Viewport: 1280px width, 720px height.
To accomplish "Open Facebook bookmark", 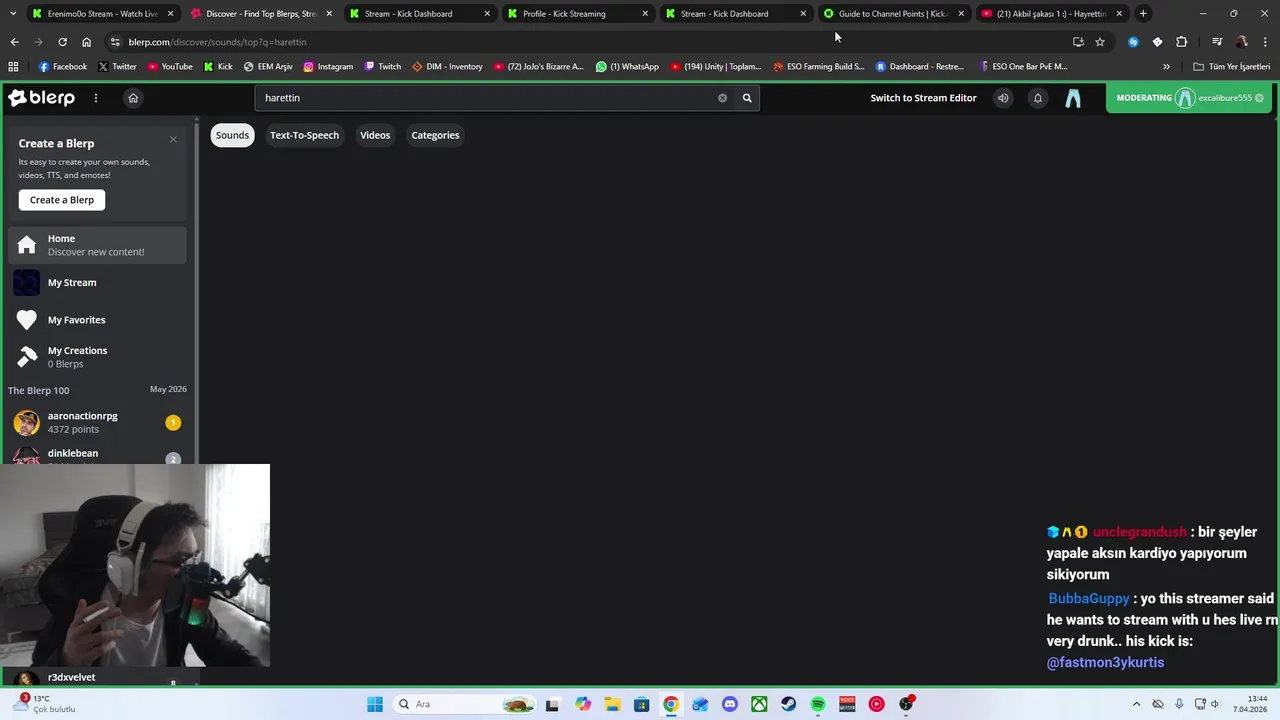I will point(63,67).
